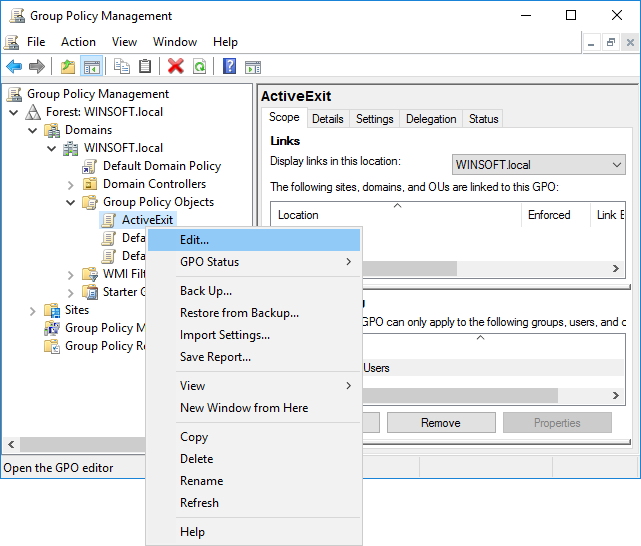Click the Up one level folder icon

[68, 66]
